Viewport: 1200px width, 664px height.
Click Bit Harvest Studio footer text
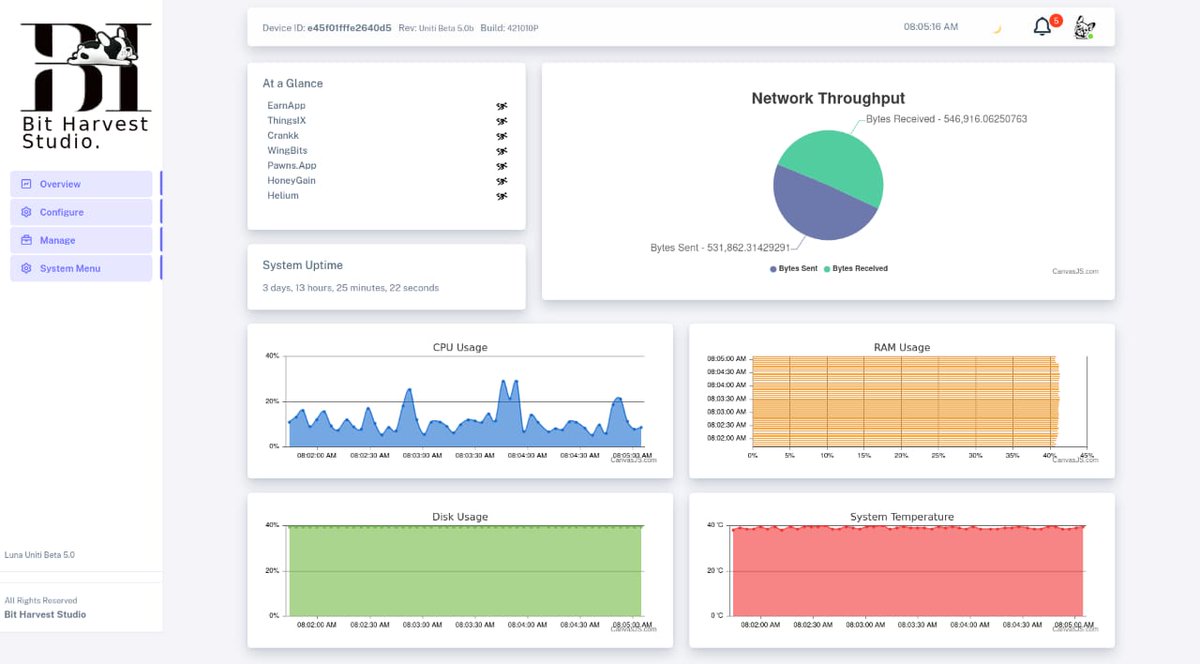coord(45,615)
